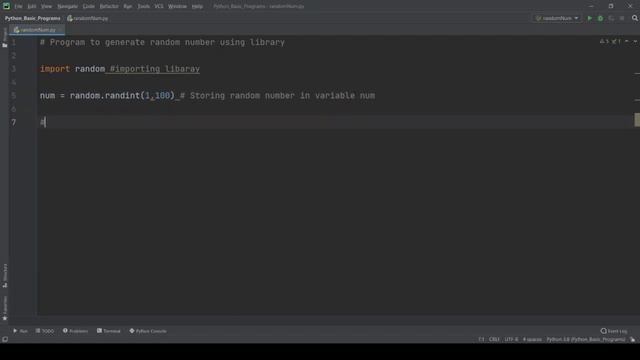Click the 'Storing random number in variable num' comment
The width and height of the screenshot is (640, 360).
pyautogui.click(x=278, y=96)
